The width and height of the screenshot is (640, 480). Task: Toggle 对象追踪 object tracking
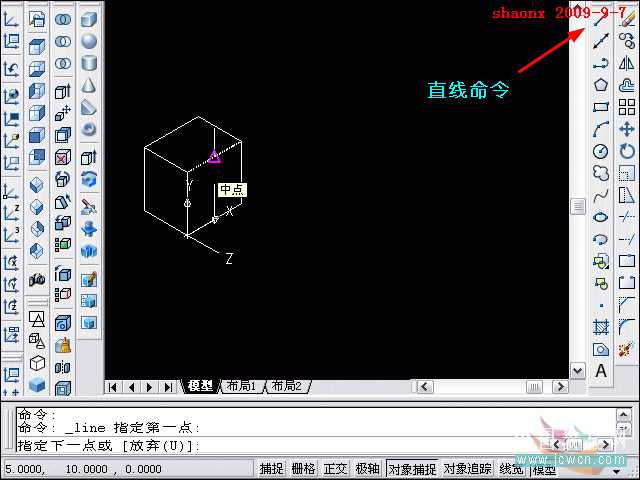tap(467, 469)
